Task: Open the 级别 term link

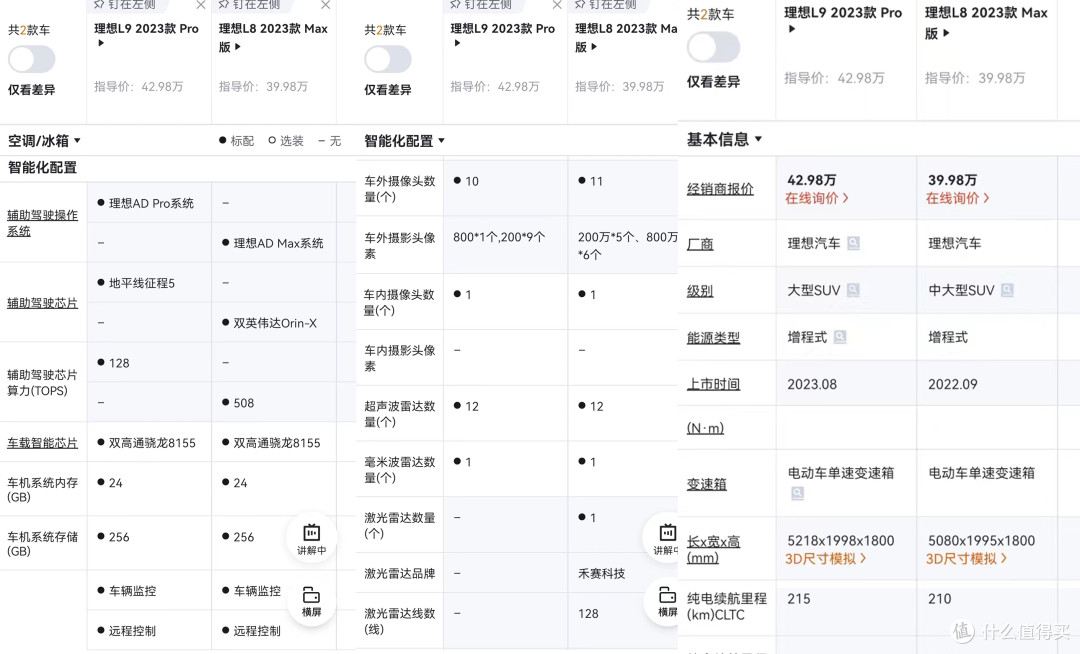Action: [x=700, y=291]
